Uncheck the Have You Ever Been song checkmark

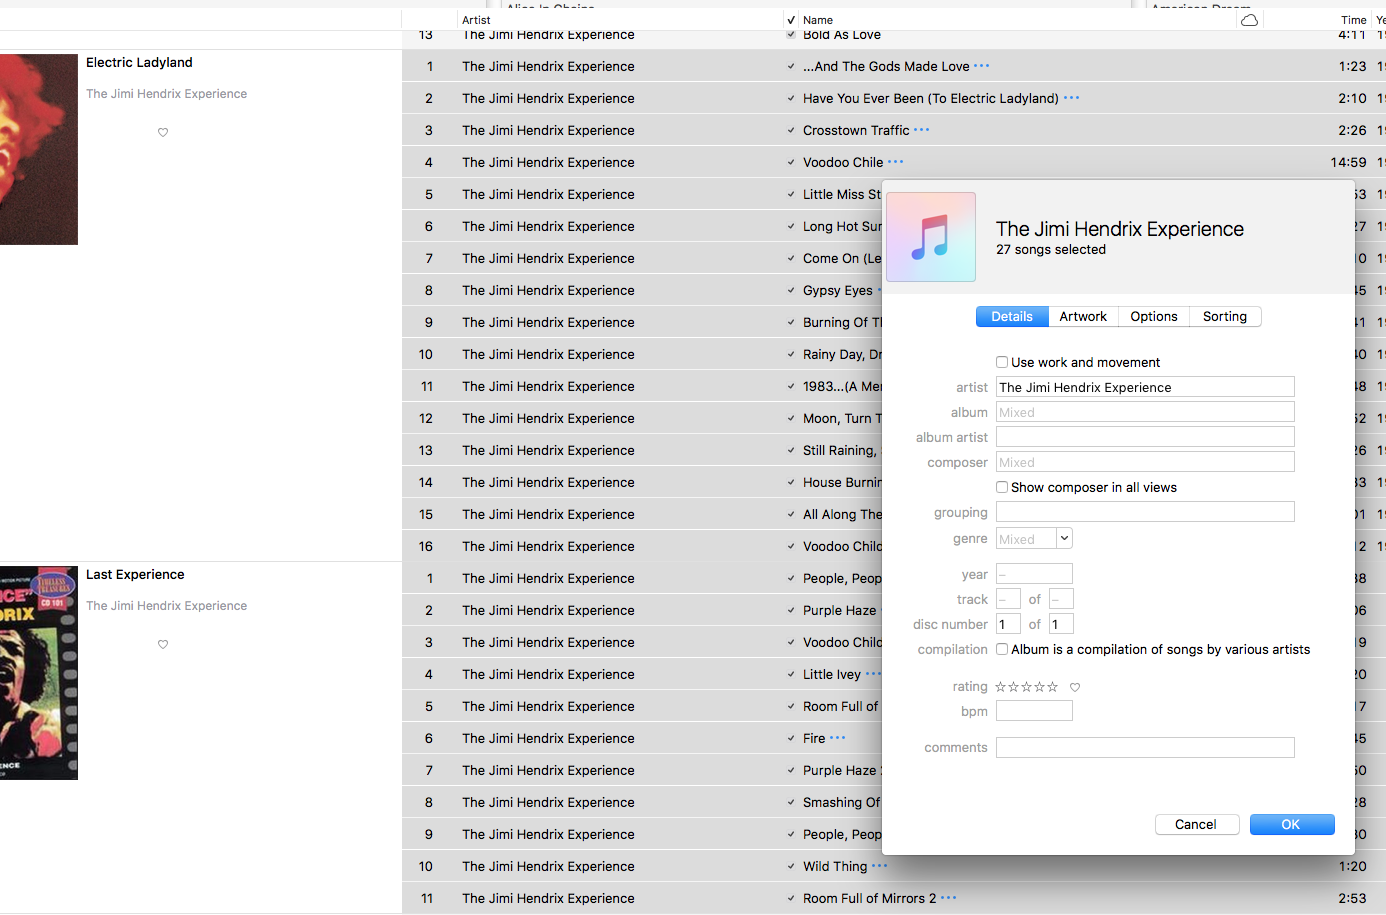(x=791, y=98)
